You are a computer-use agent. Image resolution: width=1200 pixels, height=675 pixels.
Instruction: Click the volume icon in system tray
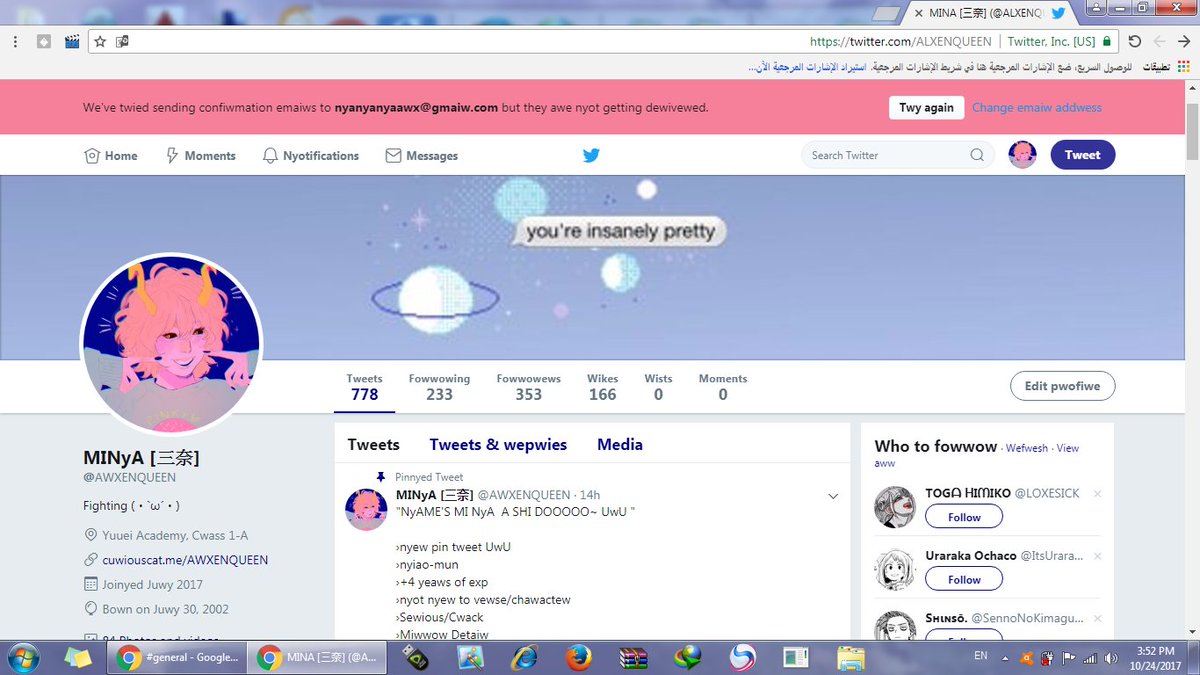[1109, 657]
